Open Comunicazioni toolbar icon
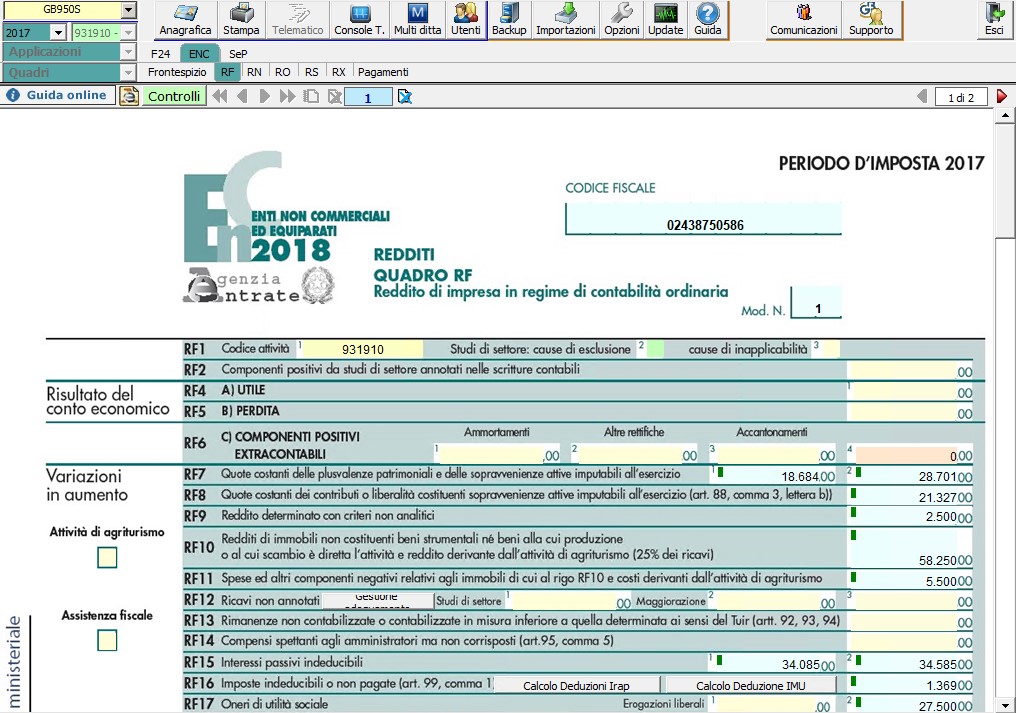Viewport: 1016px width, 713px height. pyautogui.click(x=803, y=20)
